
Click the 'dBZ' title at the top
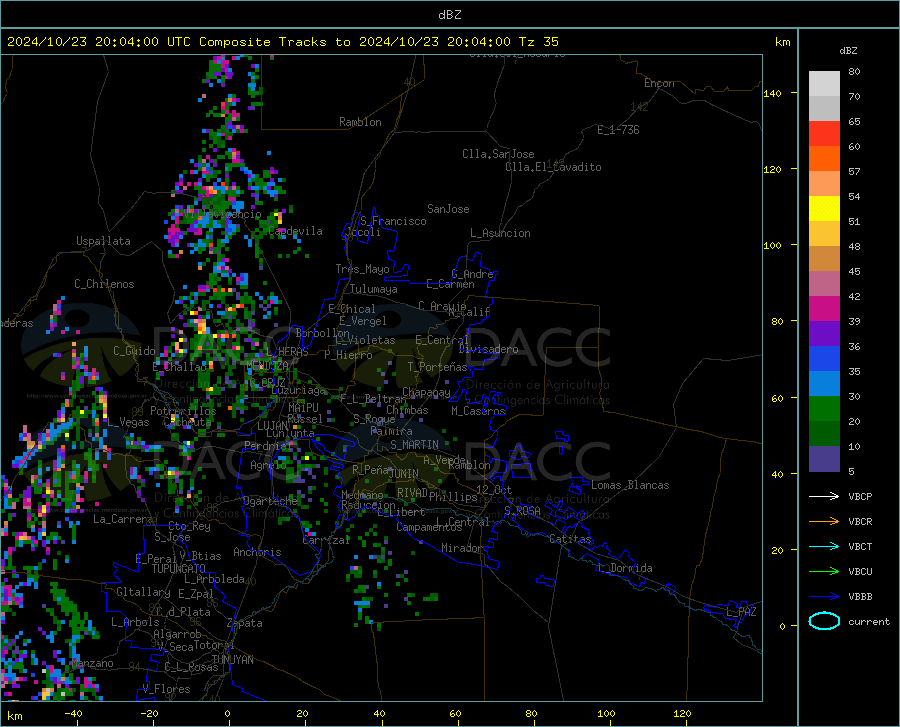click(x=449, y=15)
